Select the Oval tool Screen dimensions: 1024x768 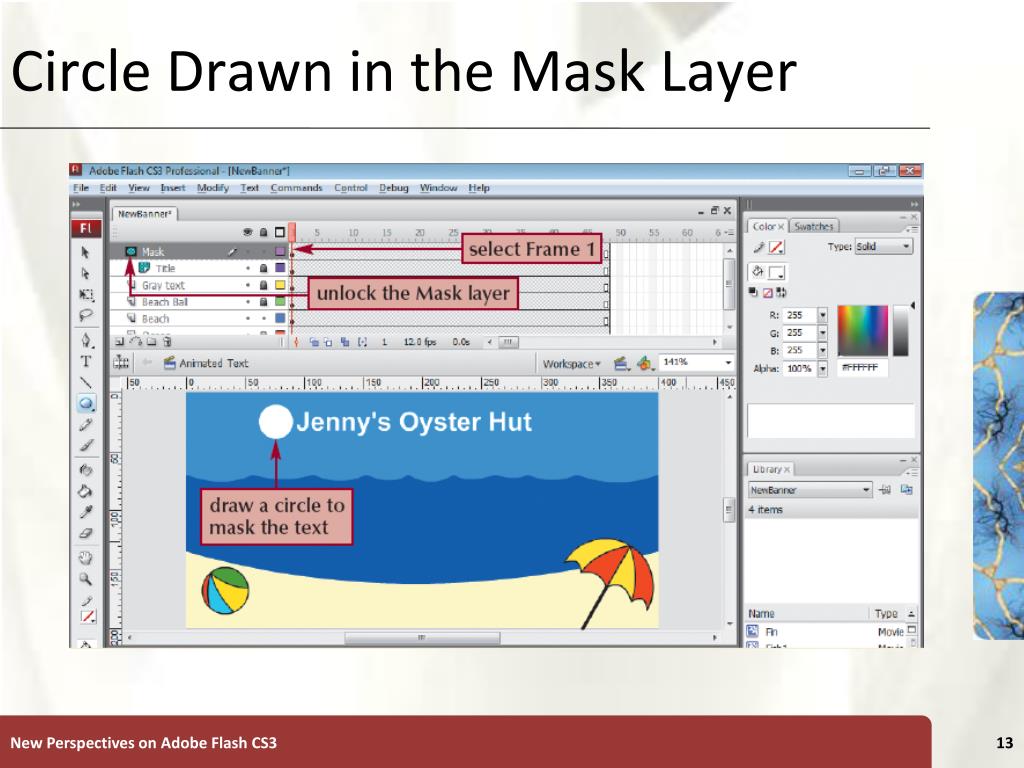pos(86,403)
